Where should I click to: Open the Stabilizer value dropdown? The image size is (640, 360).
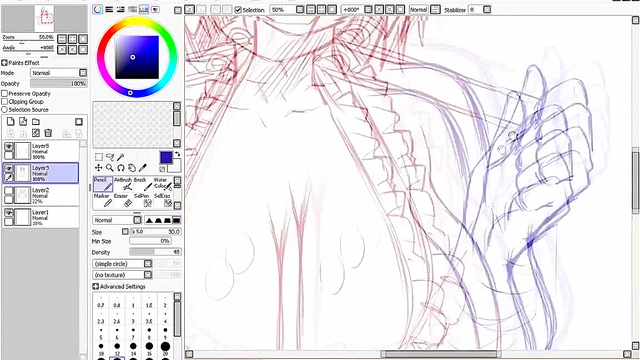click(487, 9)
